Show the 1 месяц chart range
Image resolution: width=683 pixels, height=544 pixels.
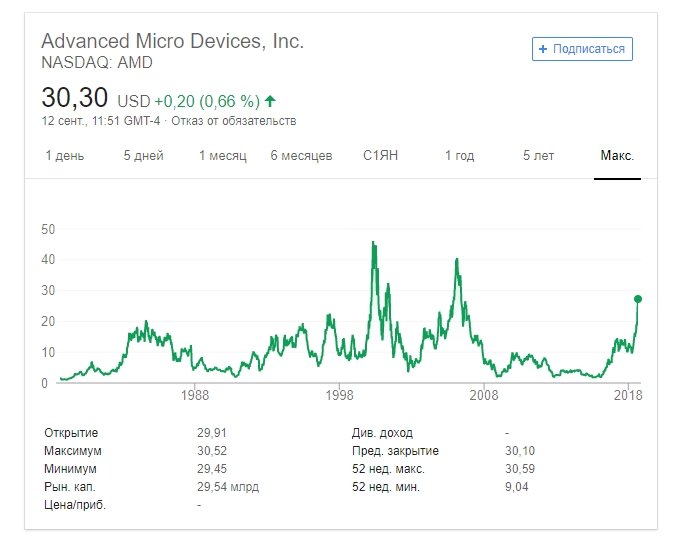[x=222, y=156]
